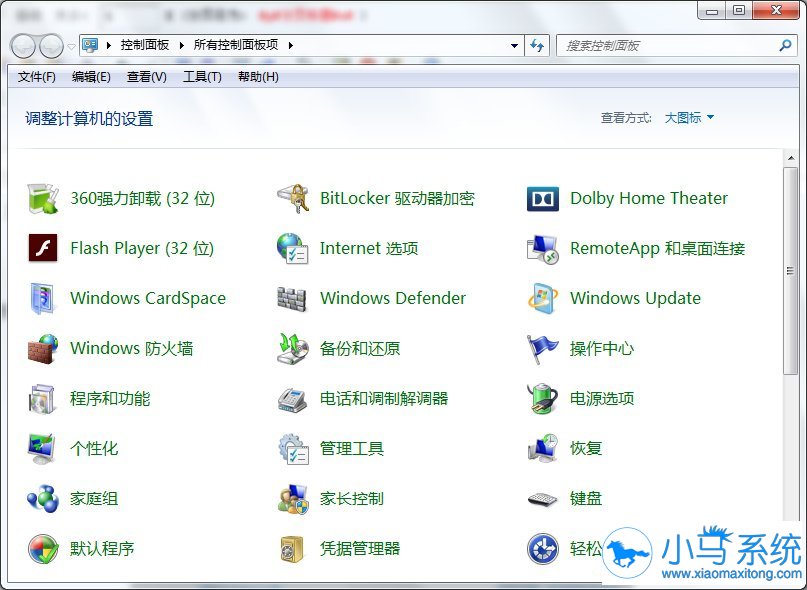Click the scrollbar up arrow

click(791, 158)
